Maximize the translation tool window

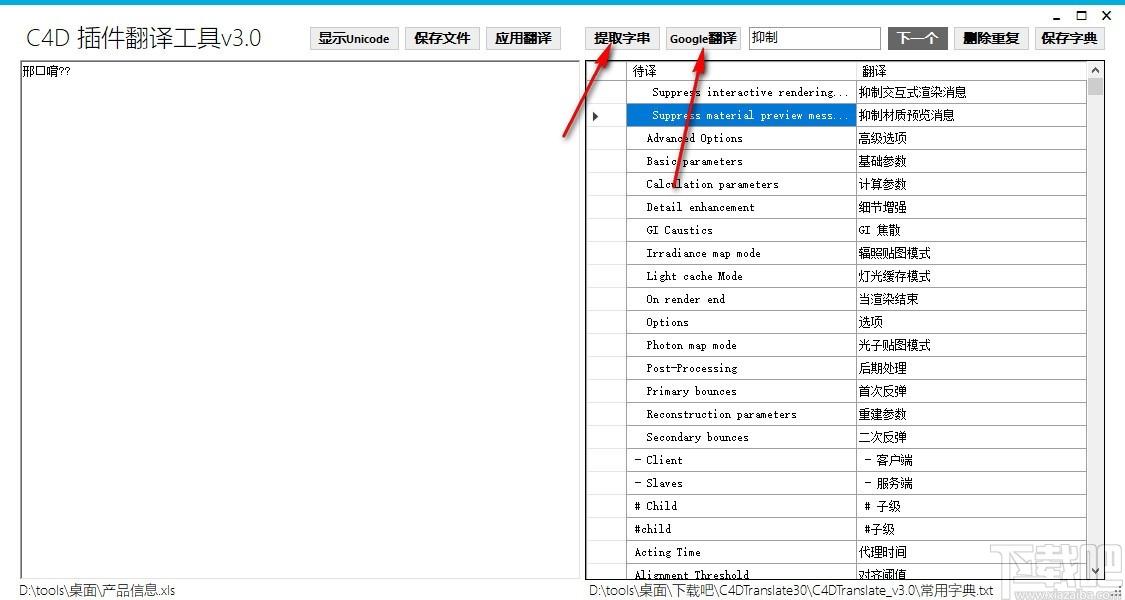[1081, 16]
